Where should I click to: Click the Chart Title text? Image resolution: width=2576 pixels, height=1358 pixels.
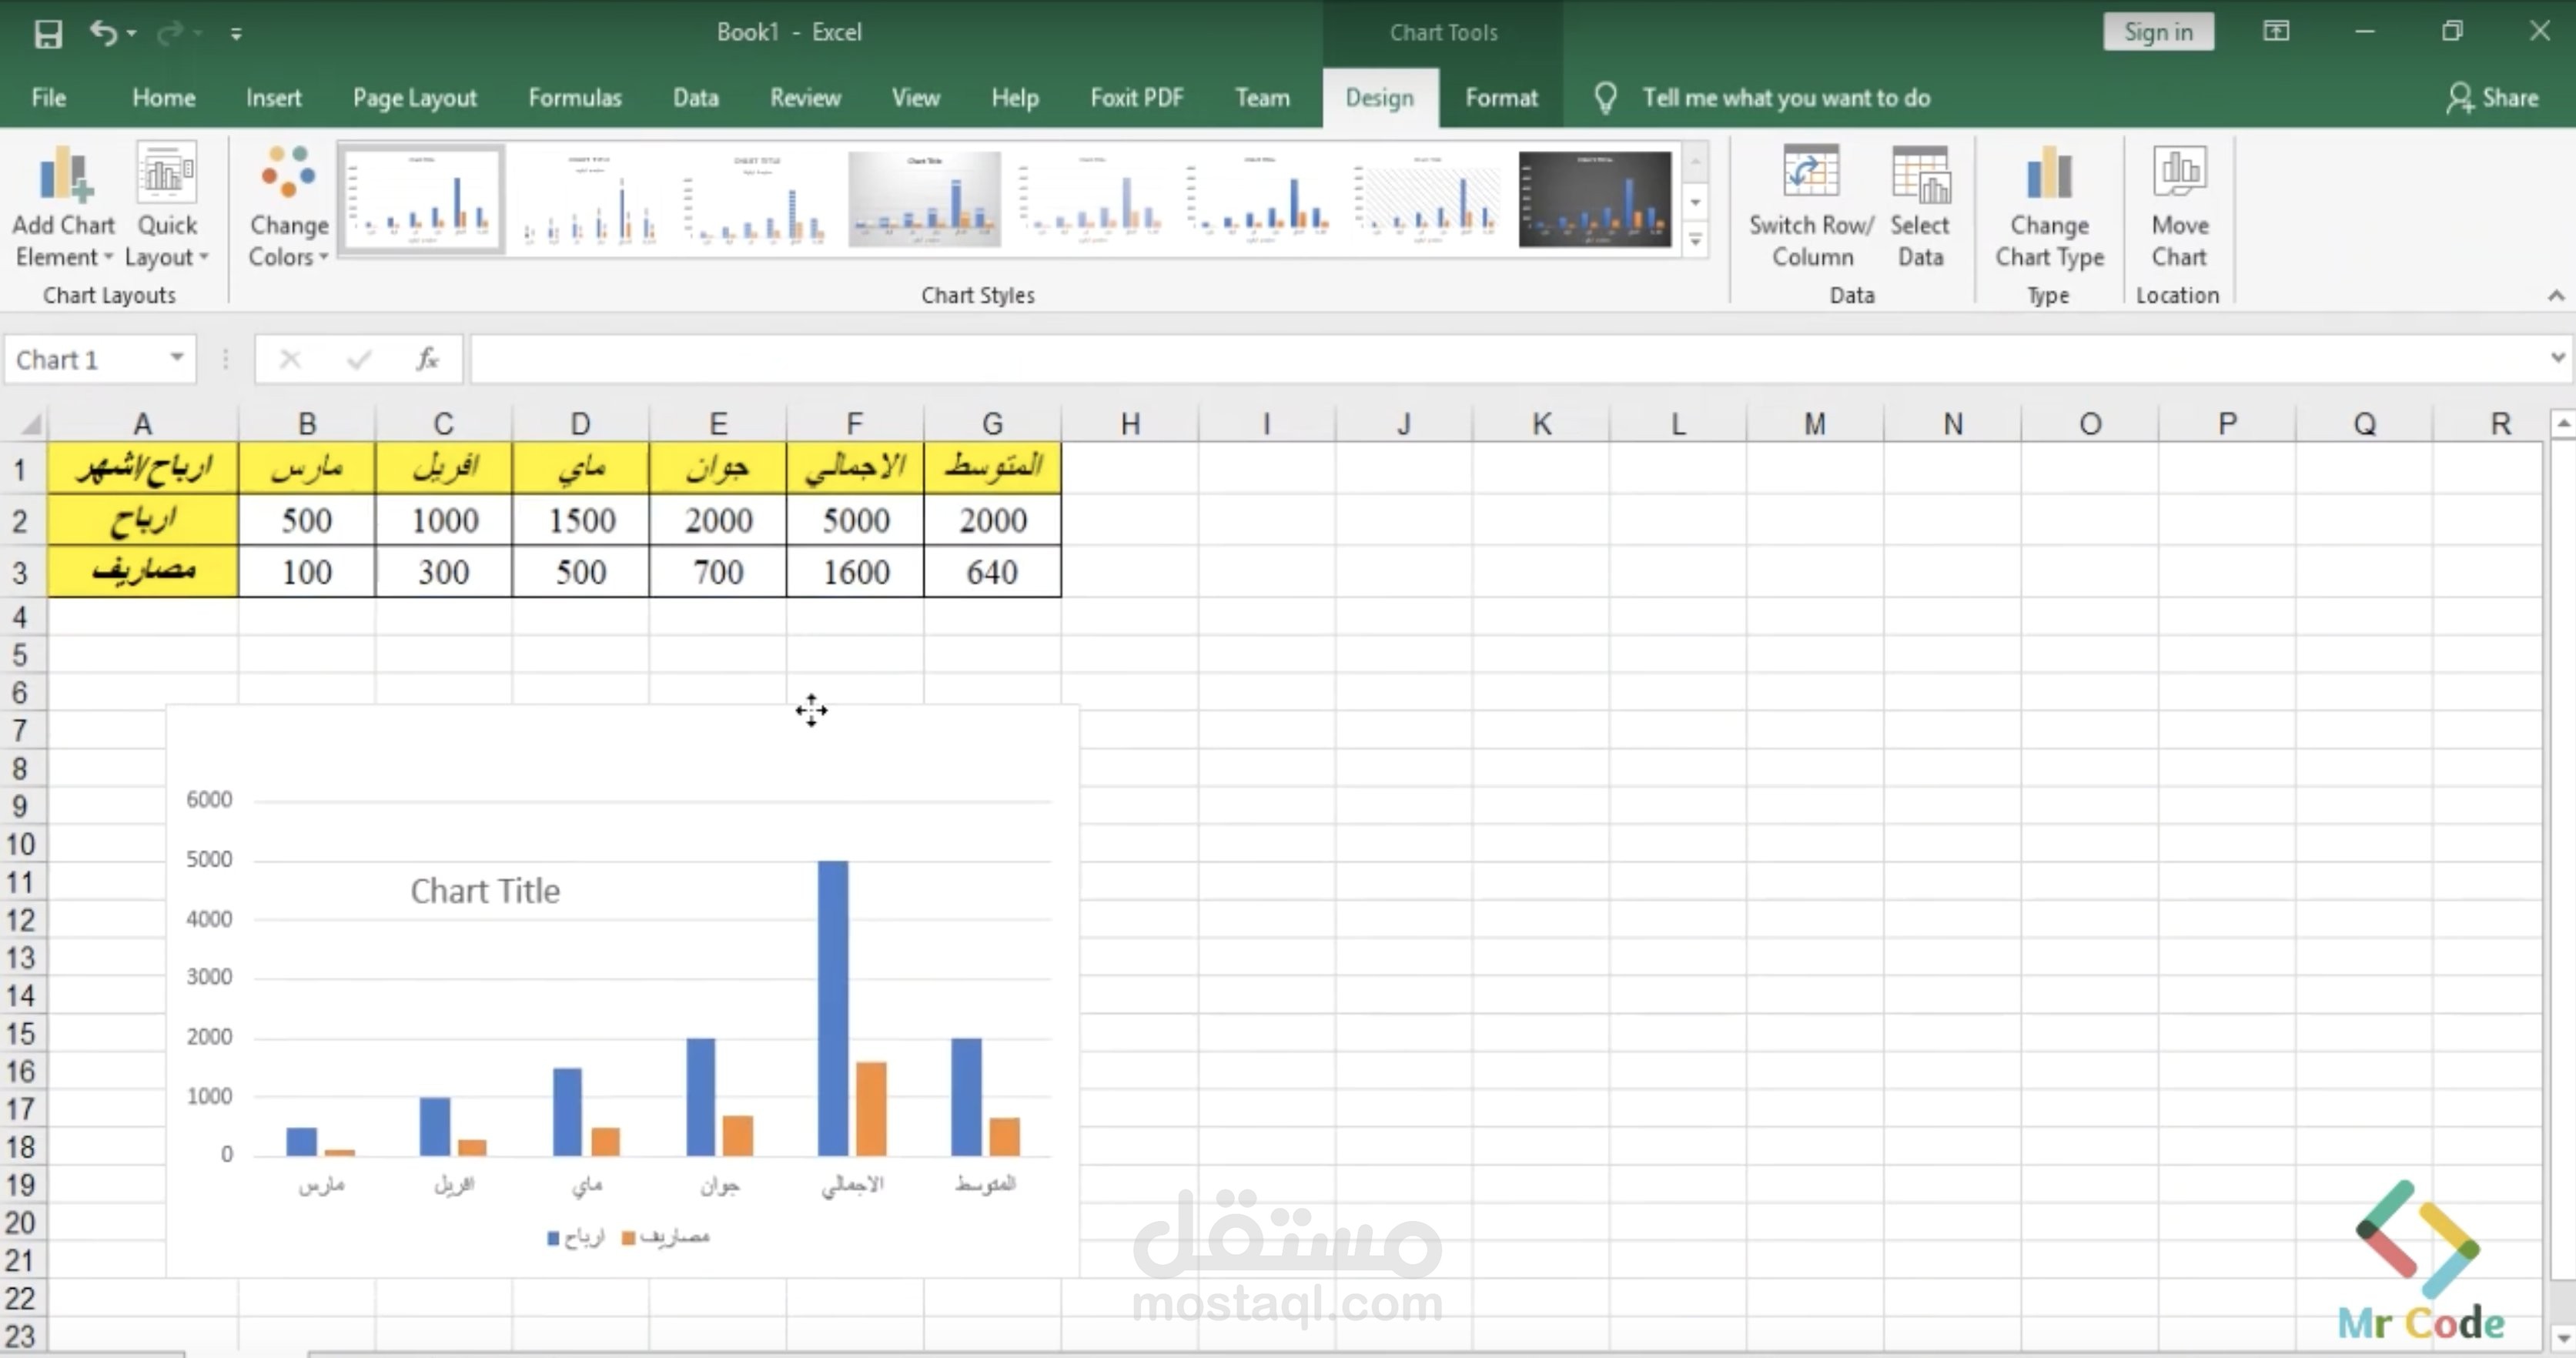(485, 891)
